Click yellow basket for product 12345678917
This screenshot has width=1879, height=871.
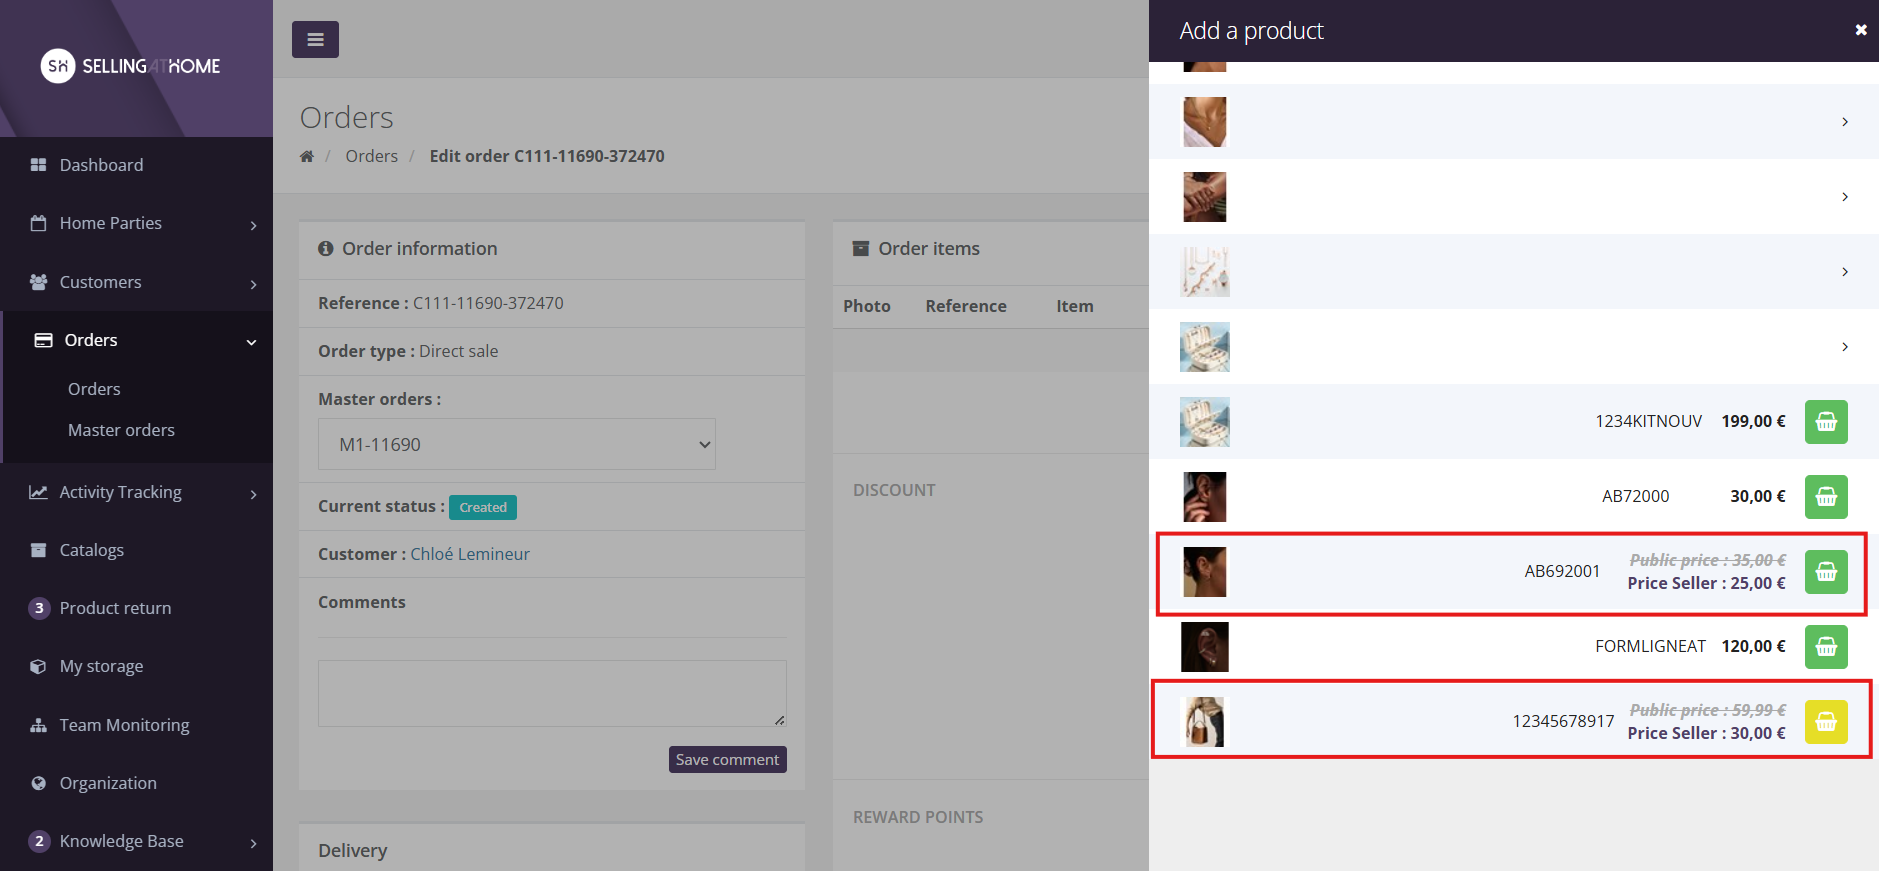pos(1825,722)
